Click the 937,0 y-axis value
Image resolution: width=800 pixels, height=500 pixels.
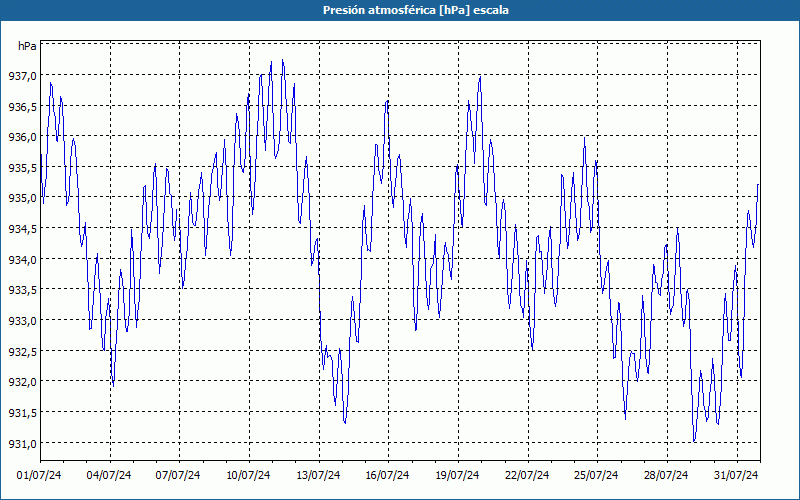tap(22, 76)
